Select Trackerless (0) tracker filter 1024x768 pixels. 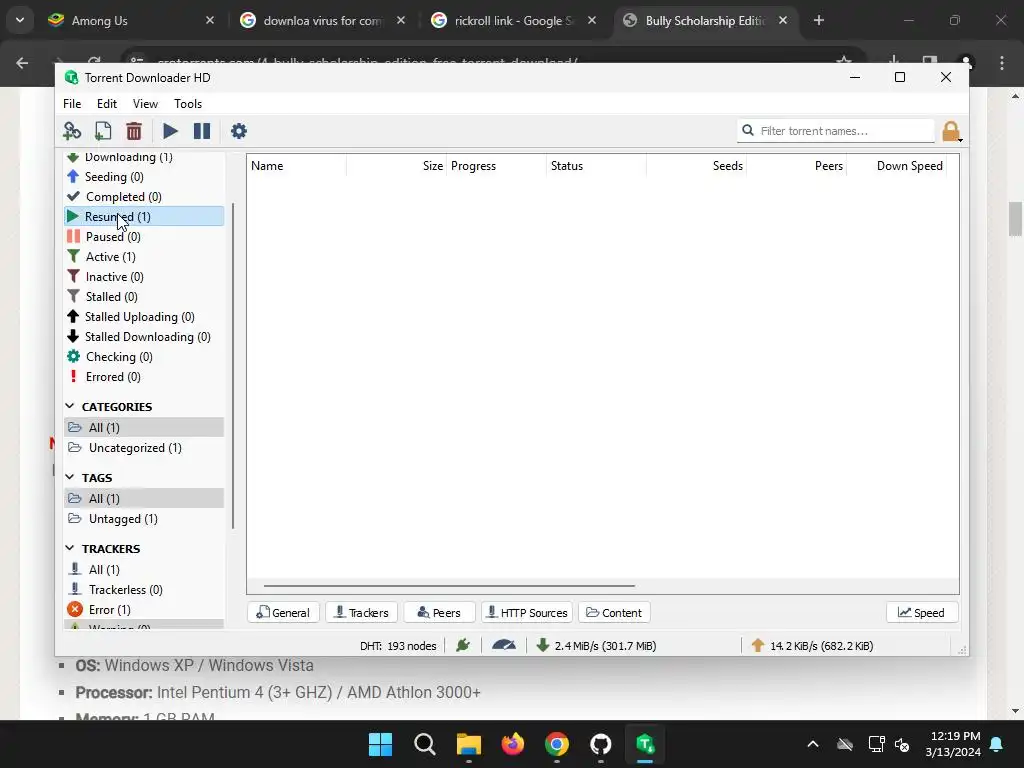[144, 590]
